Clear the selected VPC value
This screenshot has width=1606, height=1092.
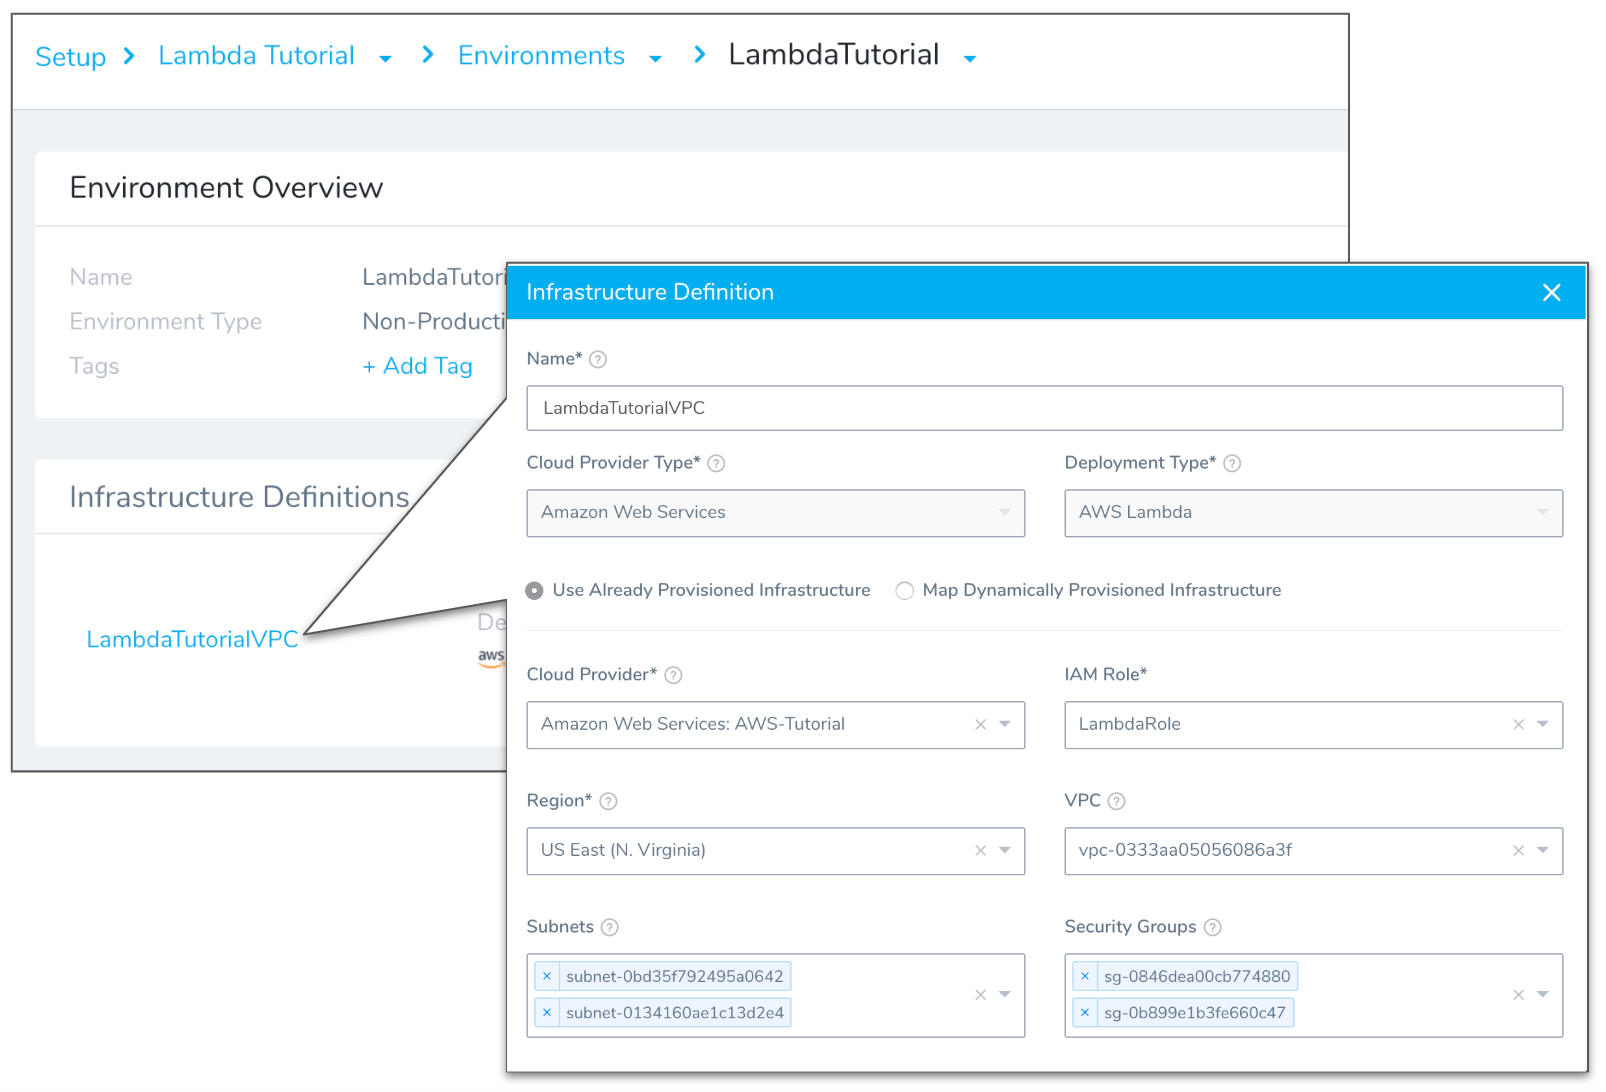coord(1518,850)
